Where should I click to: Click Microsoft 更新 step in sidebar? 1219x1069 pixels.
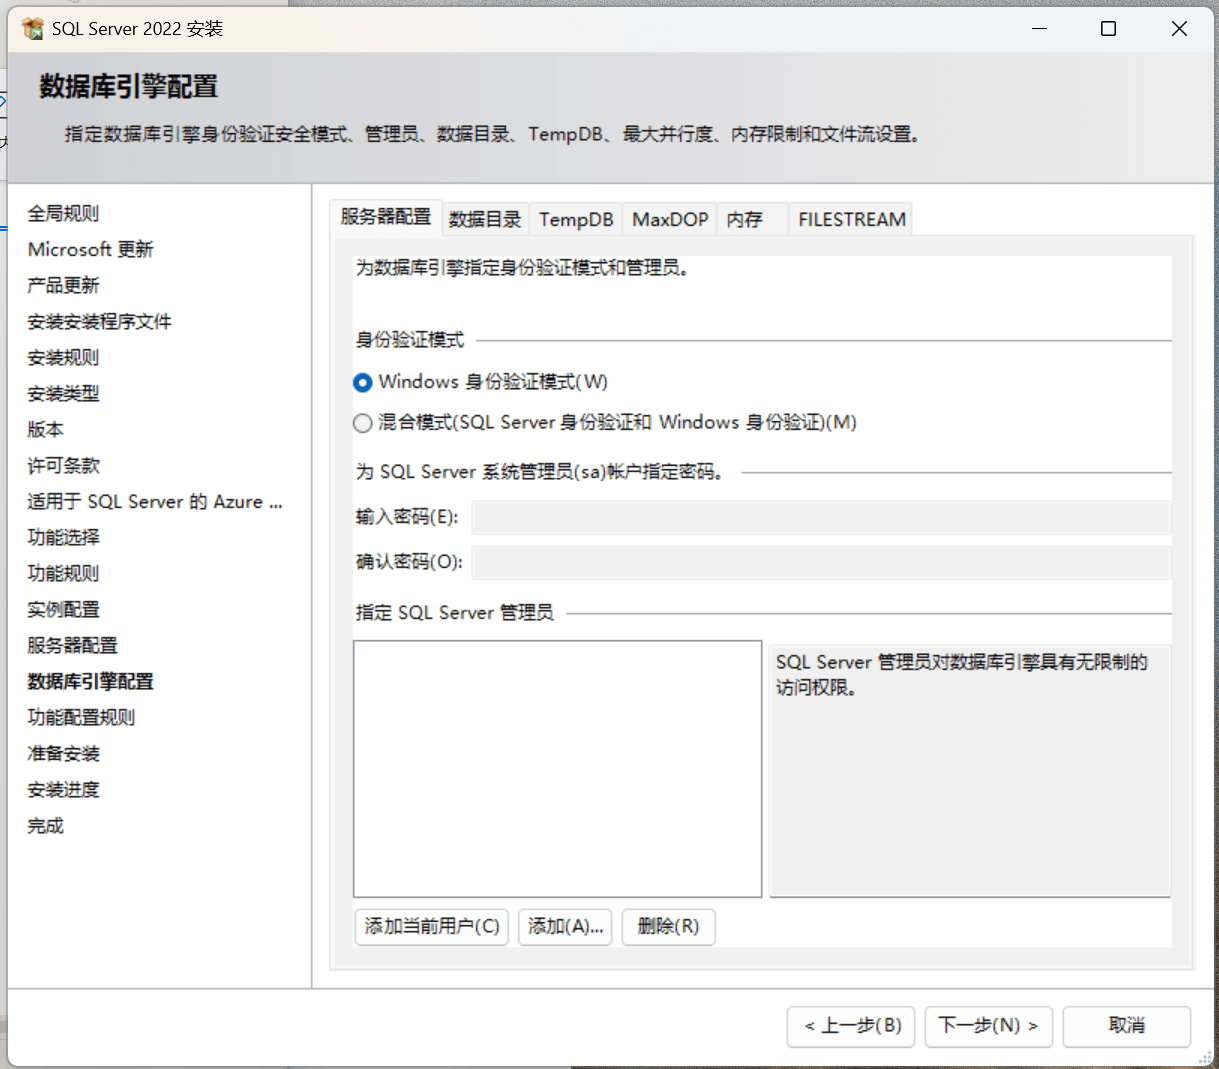[x=91, y=249]
